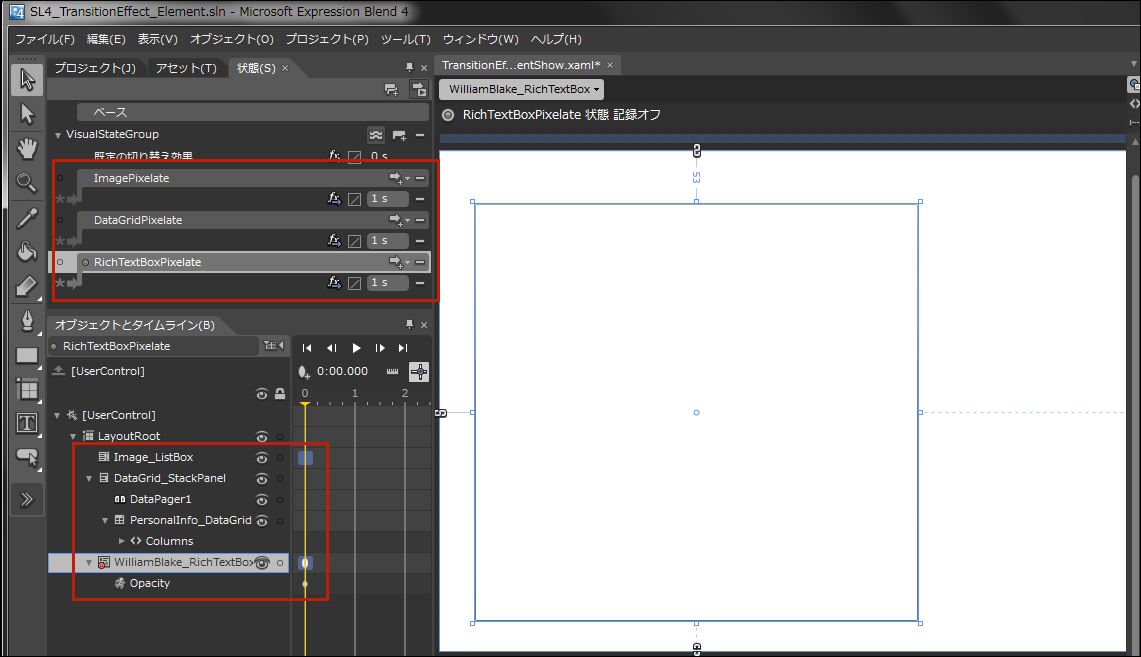Screen dimensions: 1141x657
Task: Switch to the プロジェクト(J) tab
Action: tap(95, 68)
